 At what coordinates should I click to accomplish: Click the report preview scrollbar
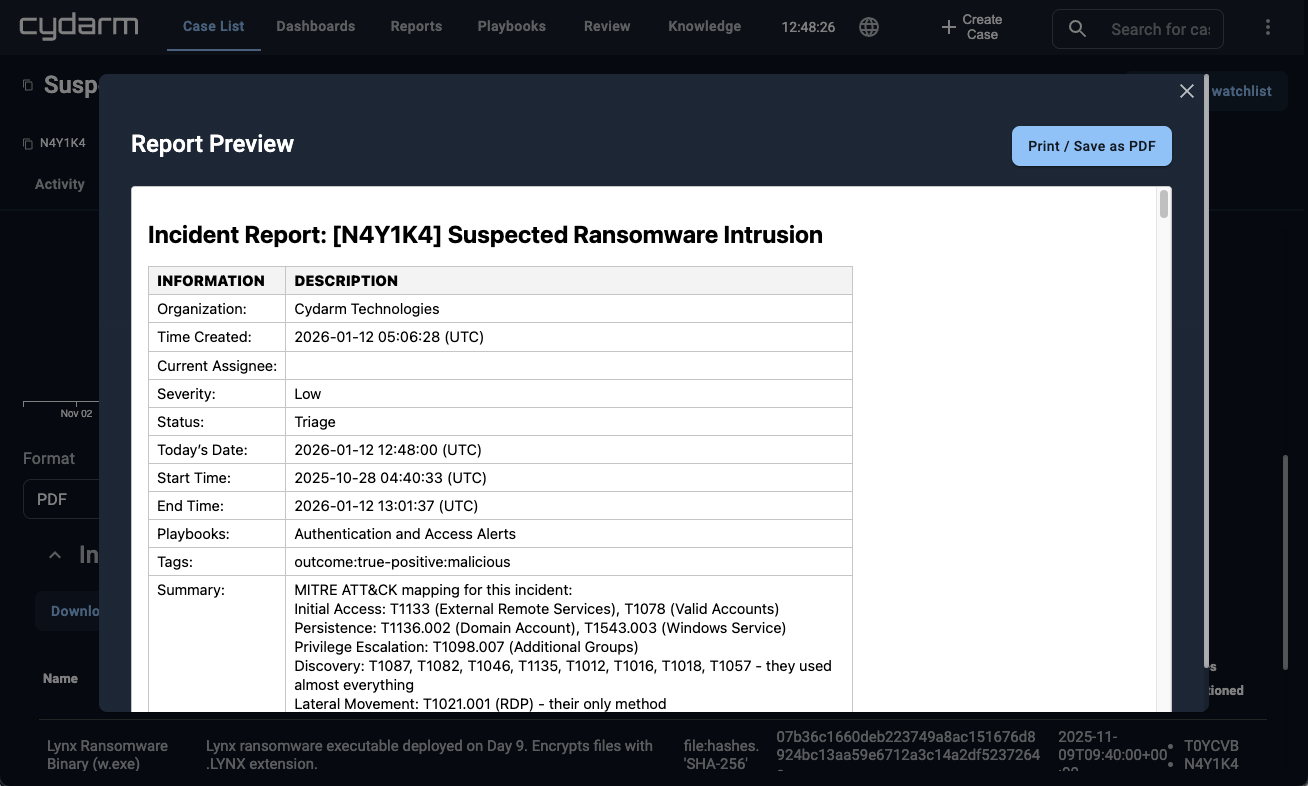click(1163, 205)
